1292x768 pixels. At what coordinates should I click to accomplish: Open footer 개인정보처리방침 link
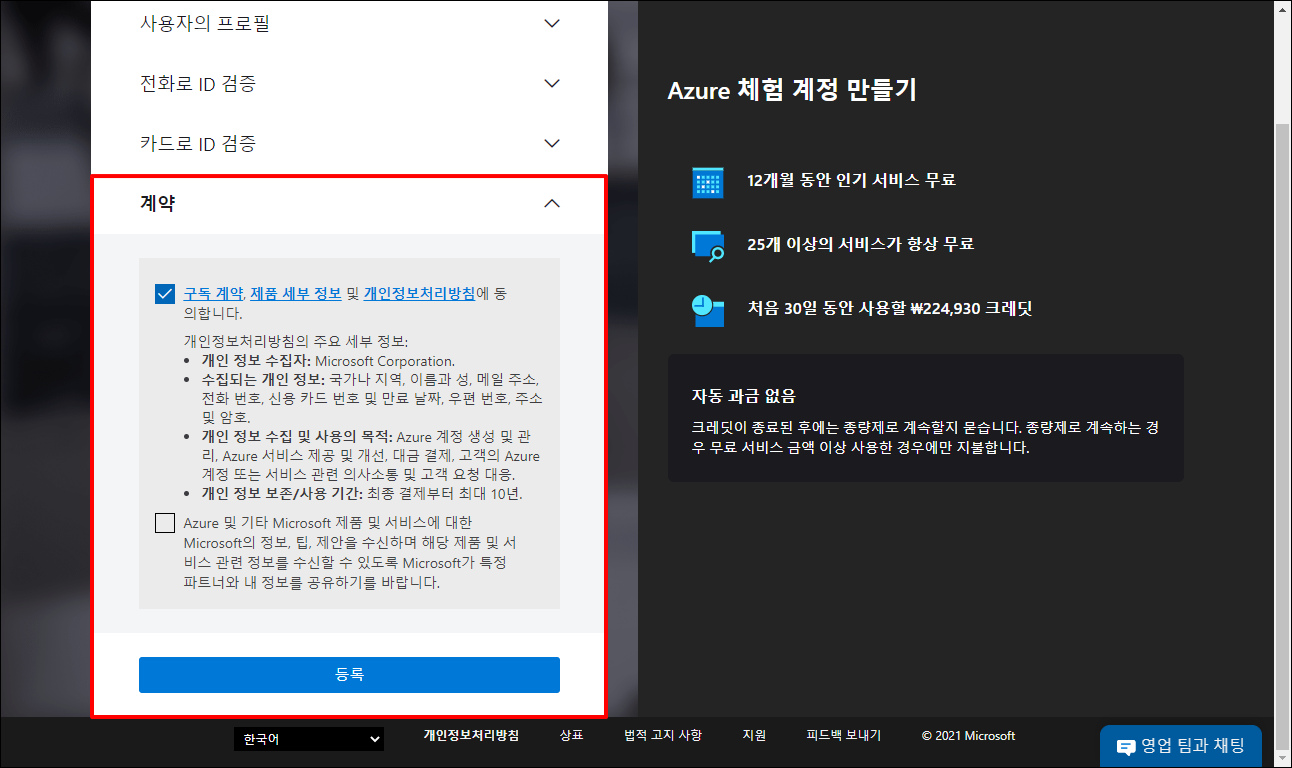471,735
